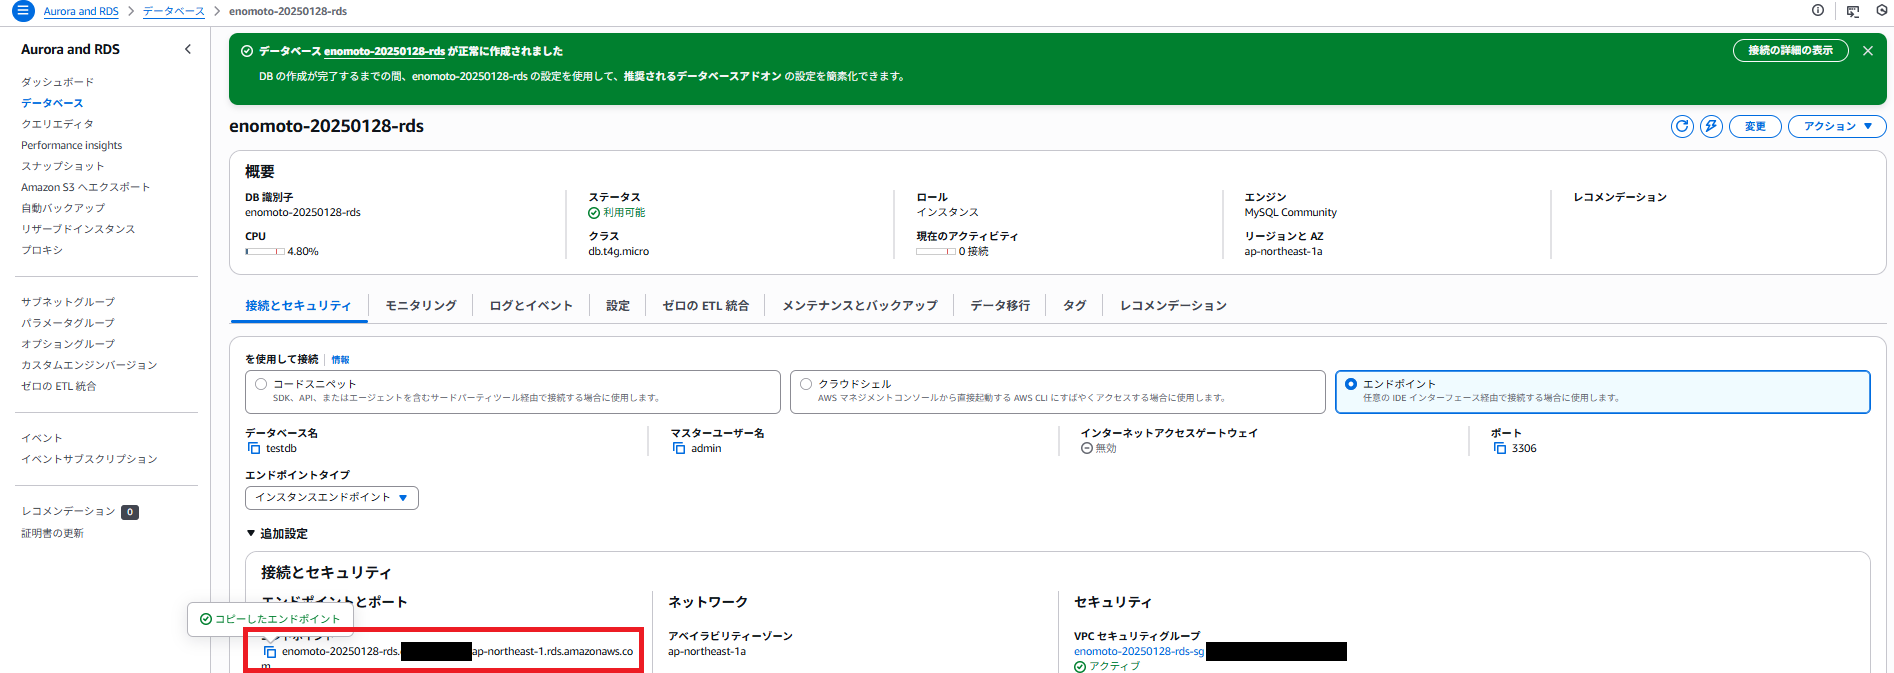Copy the master username admin
The image size is (1894, 673).
point(679,449)
